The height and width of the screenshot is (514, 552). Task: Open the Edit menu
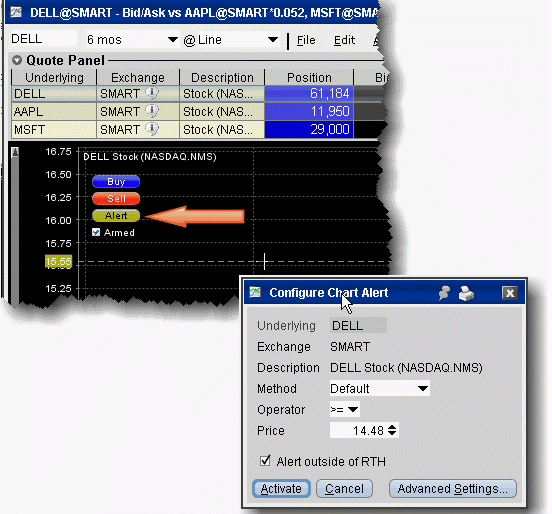pyautogui.click(x=344, y=40)
